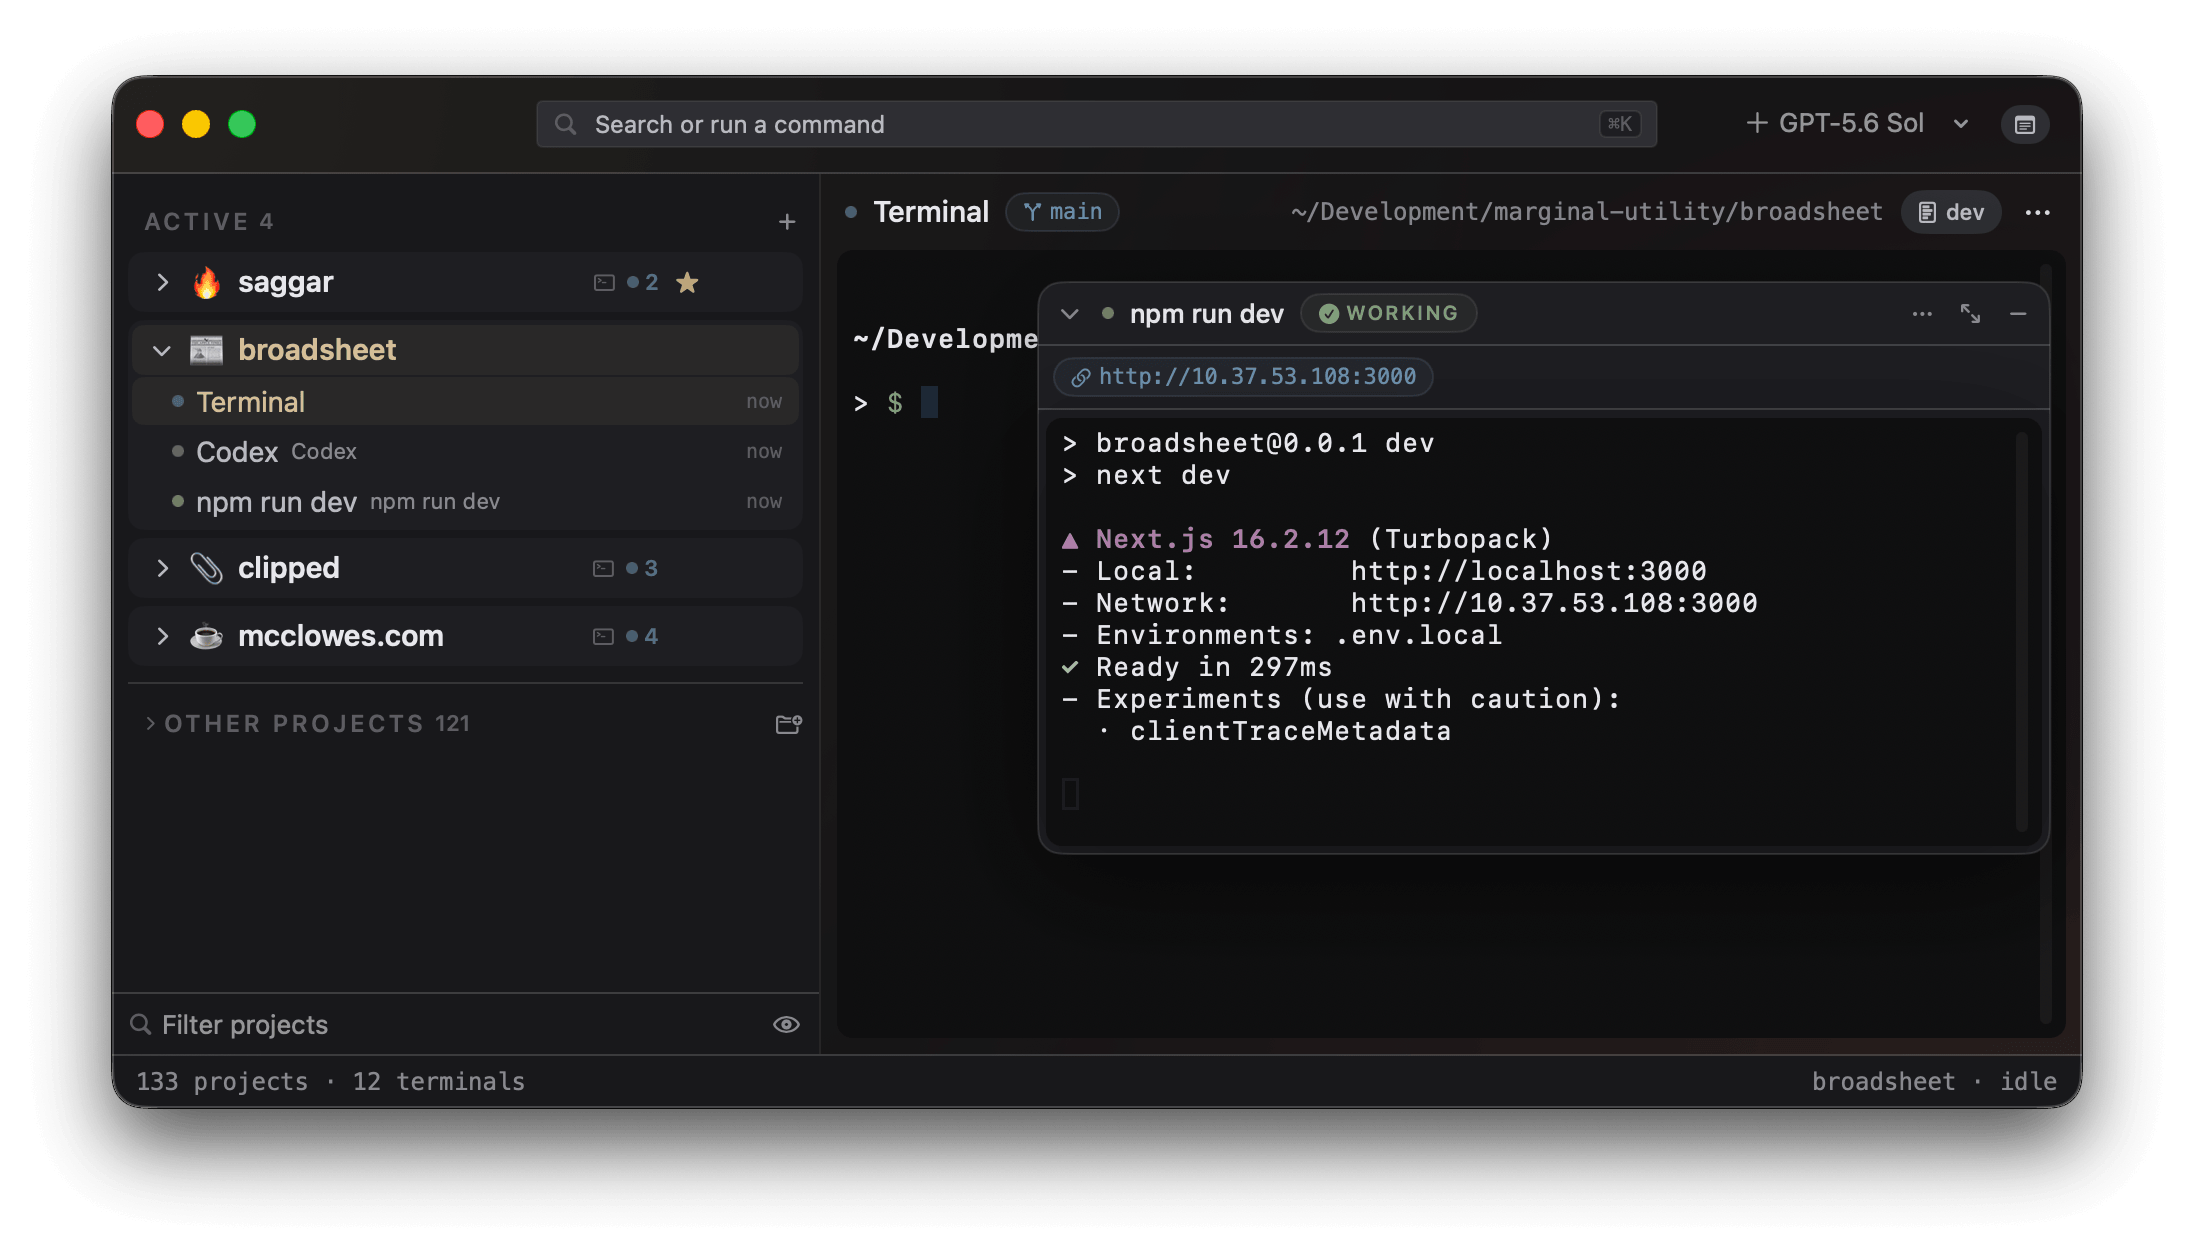The height and width of the screenshot is (1256, 2194).
Task: Select the broadsheet project name
Action: click(x=317, y=350)
